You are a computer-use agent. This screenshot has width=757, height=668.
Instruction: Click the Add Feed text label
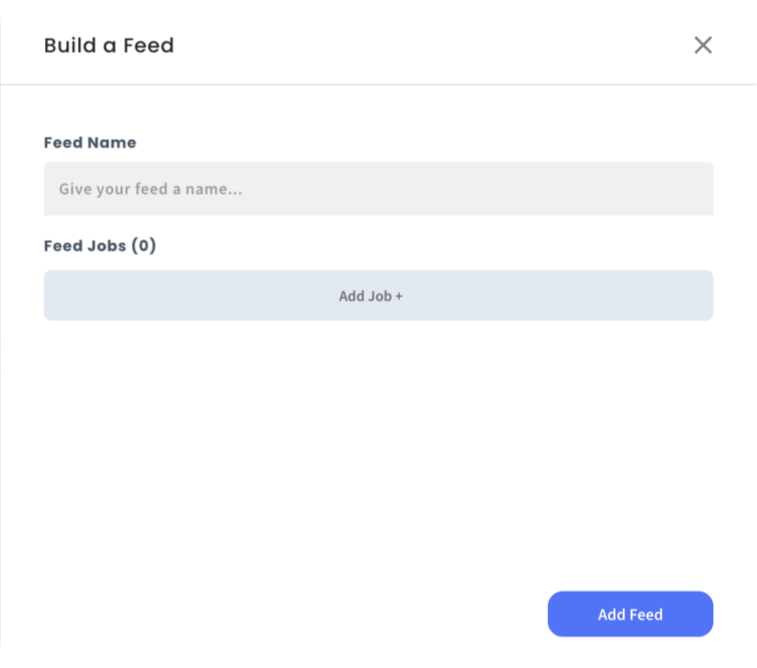(x=630, y=614)
